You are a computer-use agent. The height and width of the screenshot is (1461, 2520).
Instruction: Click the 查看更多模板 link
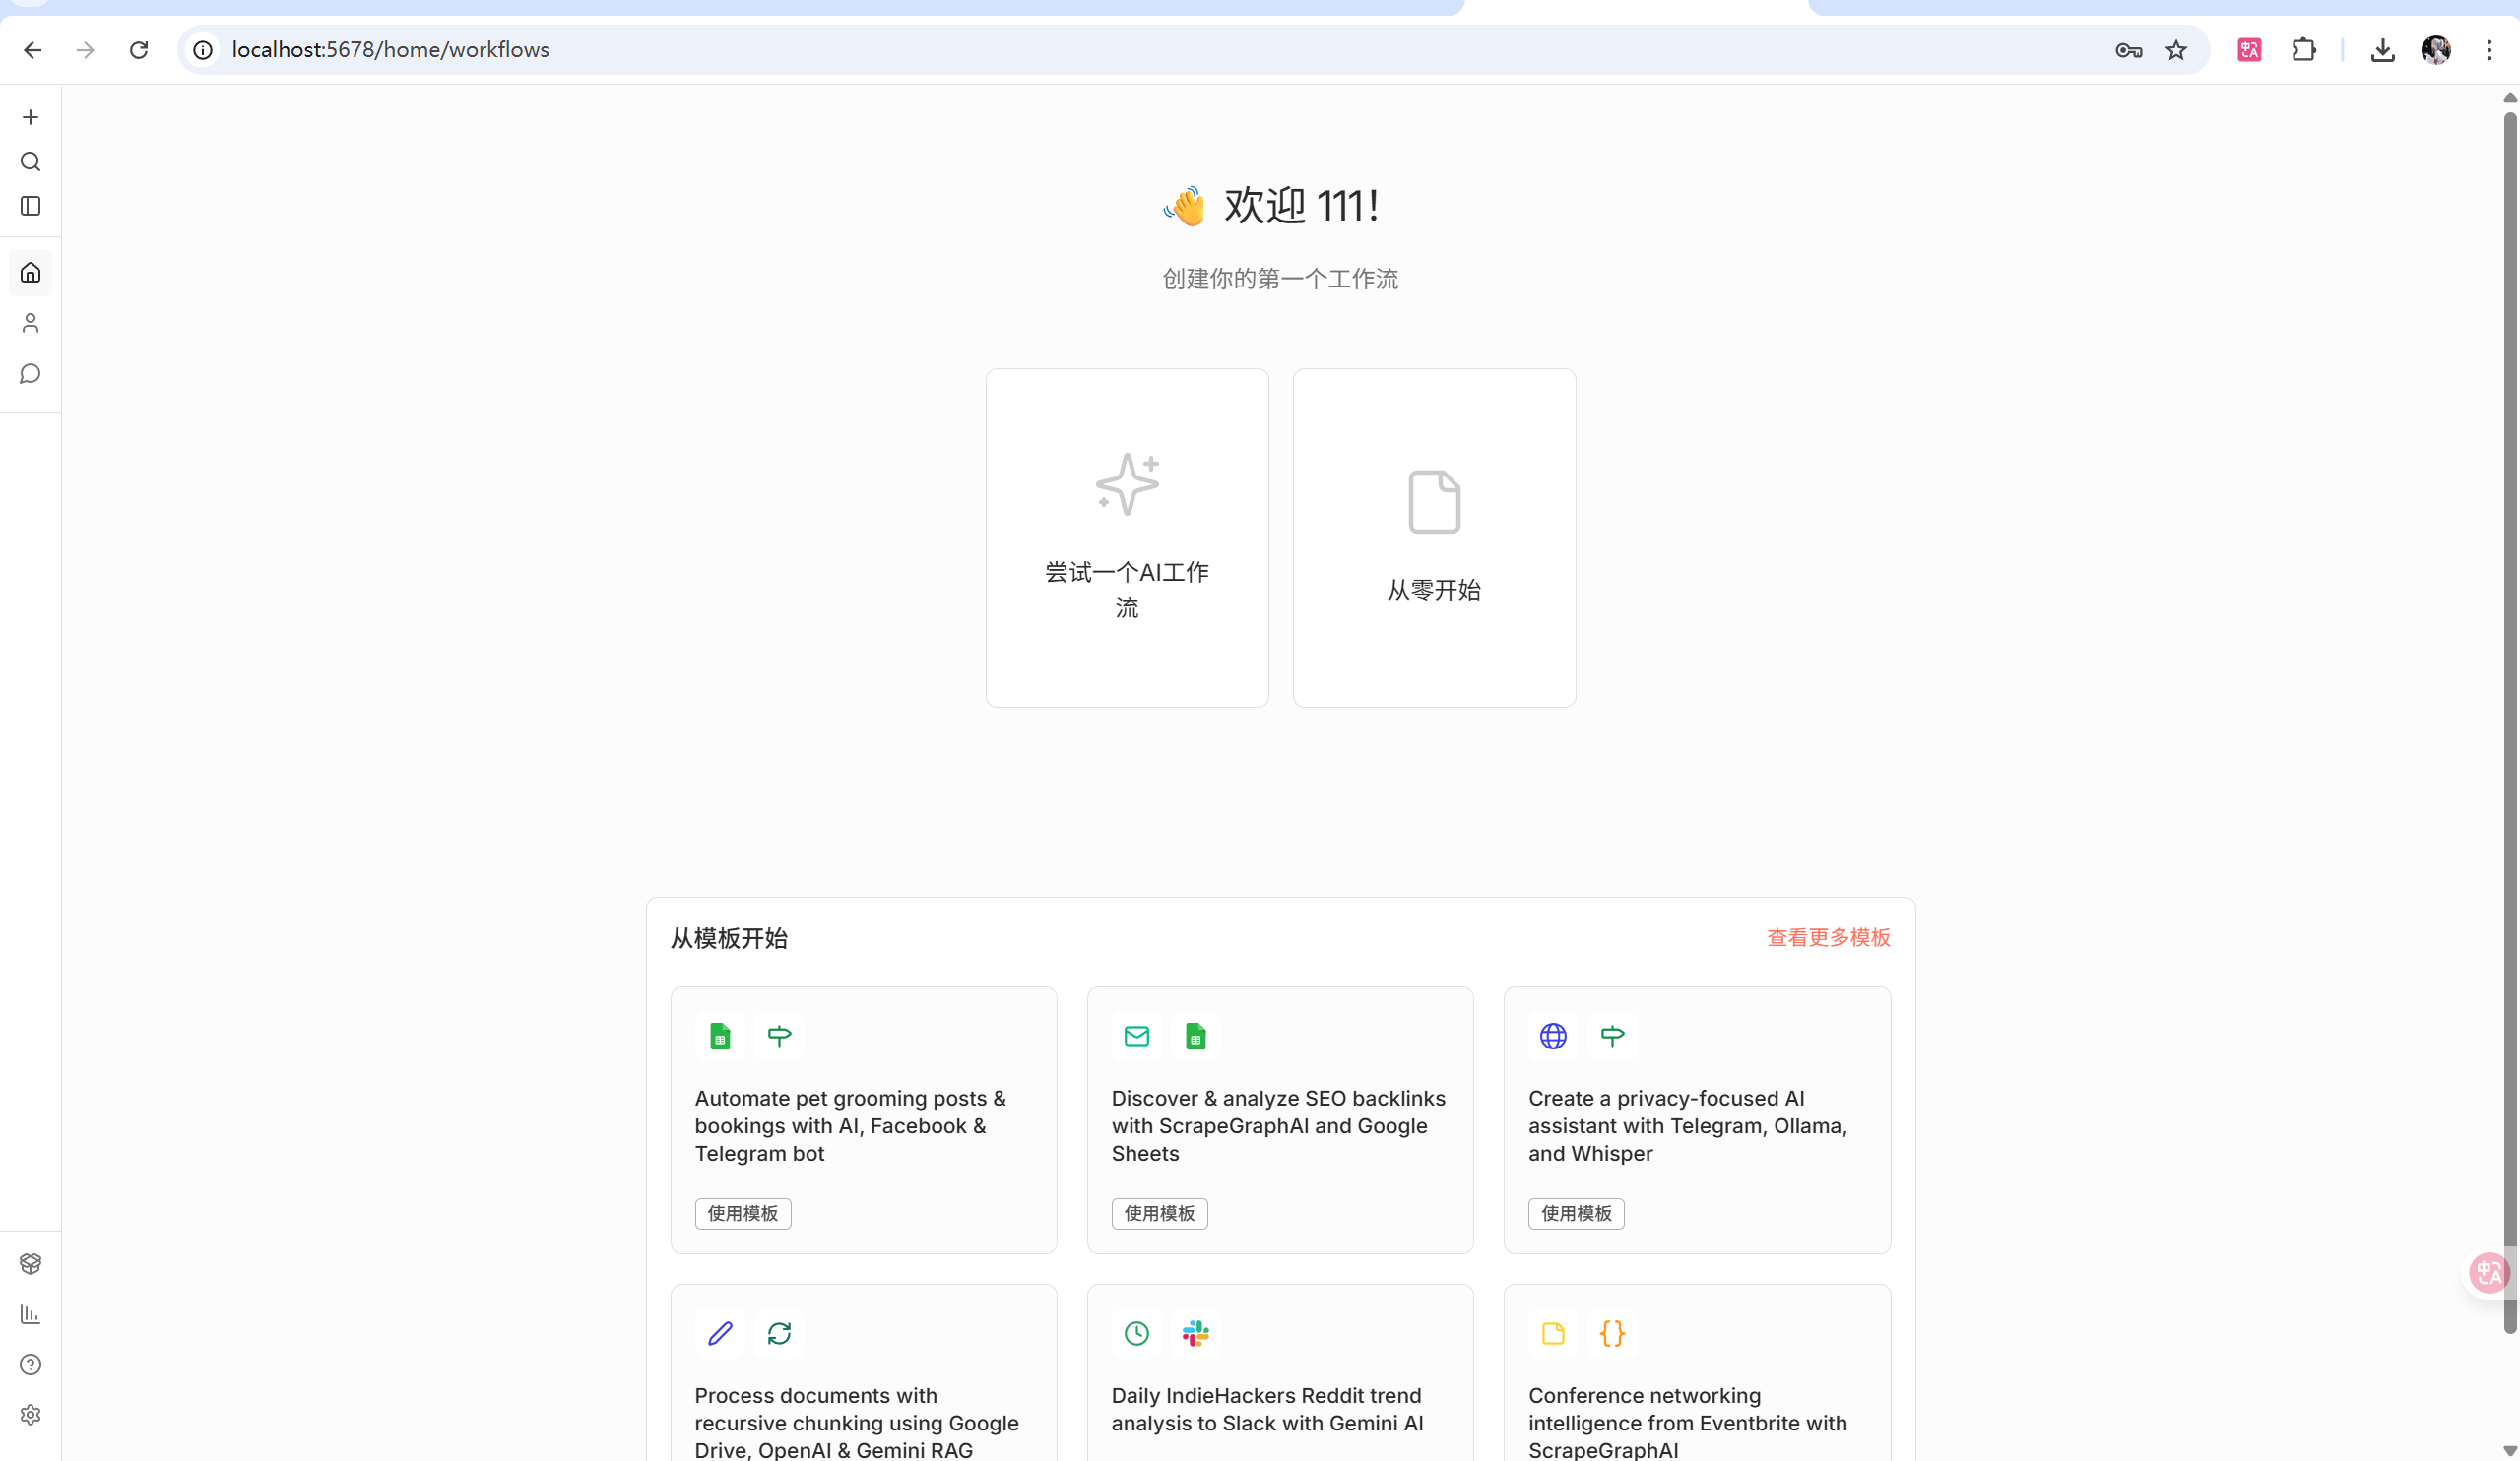pyautogui.click(x=1828, y=938)
